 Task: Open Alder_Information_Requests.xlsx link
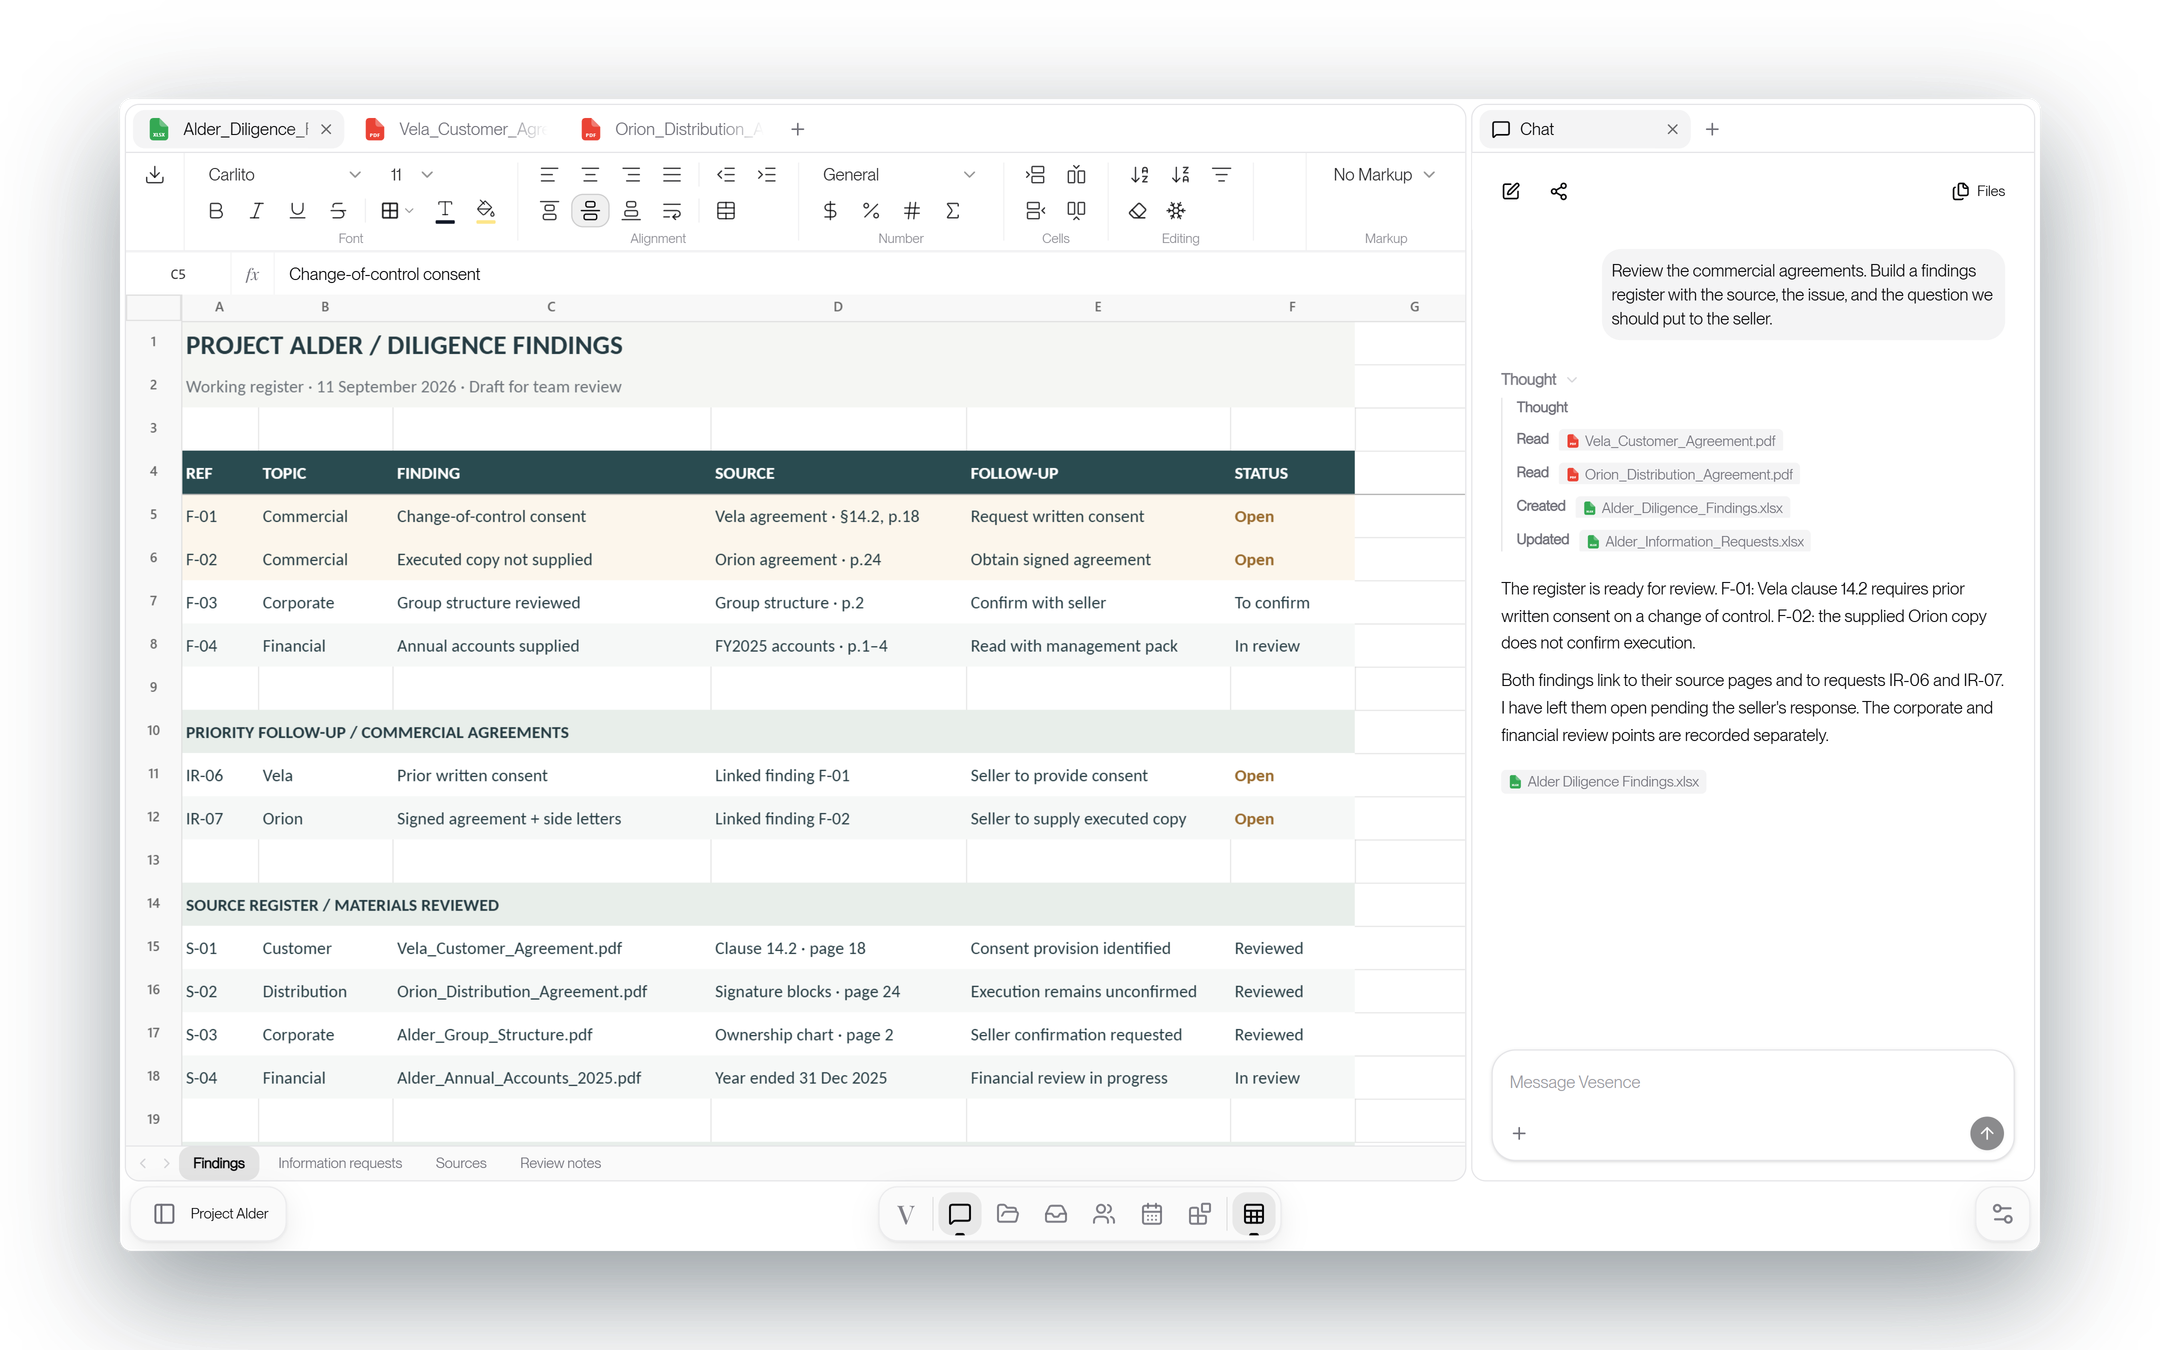coord(1696,541)
